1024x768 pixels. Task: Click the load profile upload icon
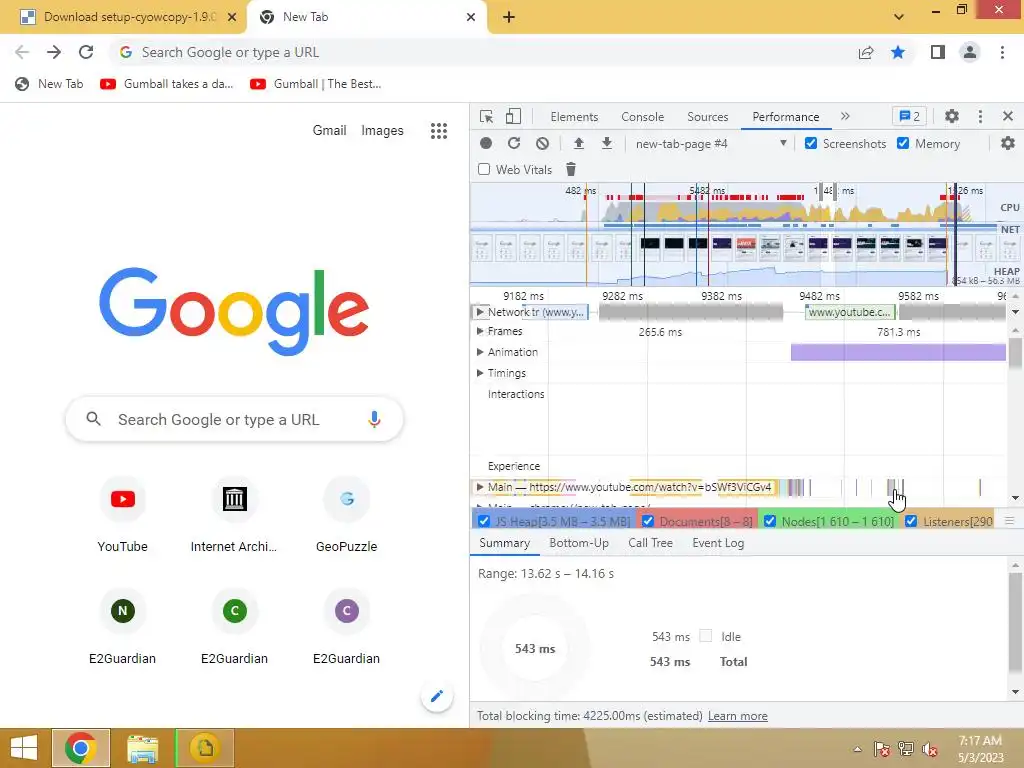click(579, 144)
